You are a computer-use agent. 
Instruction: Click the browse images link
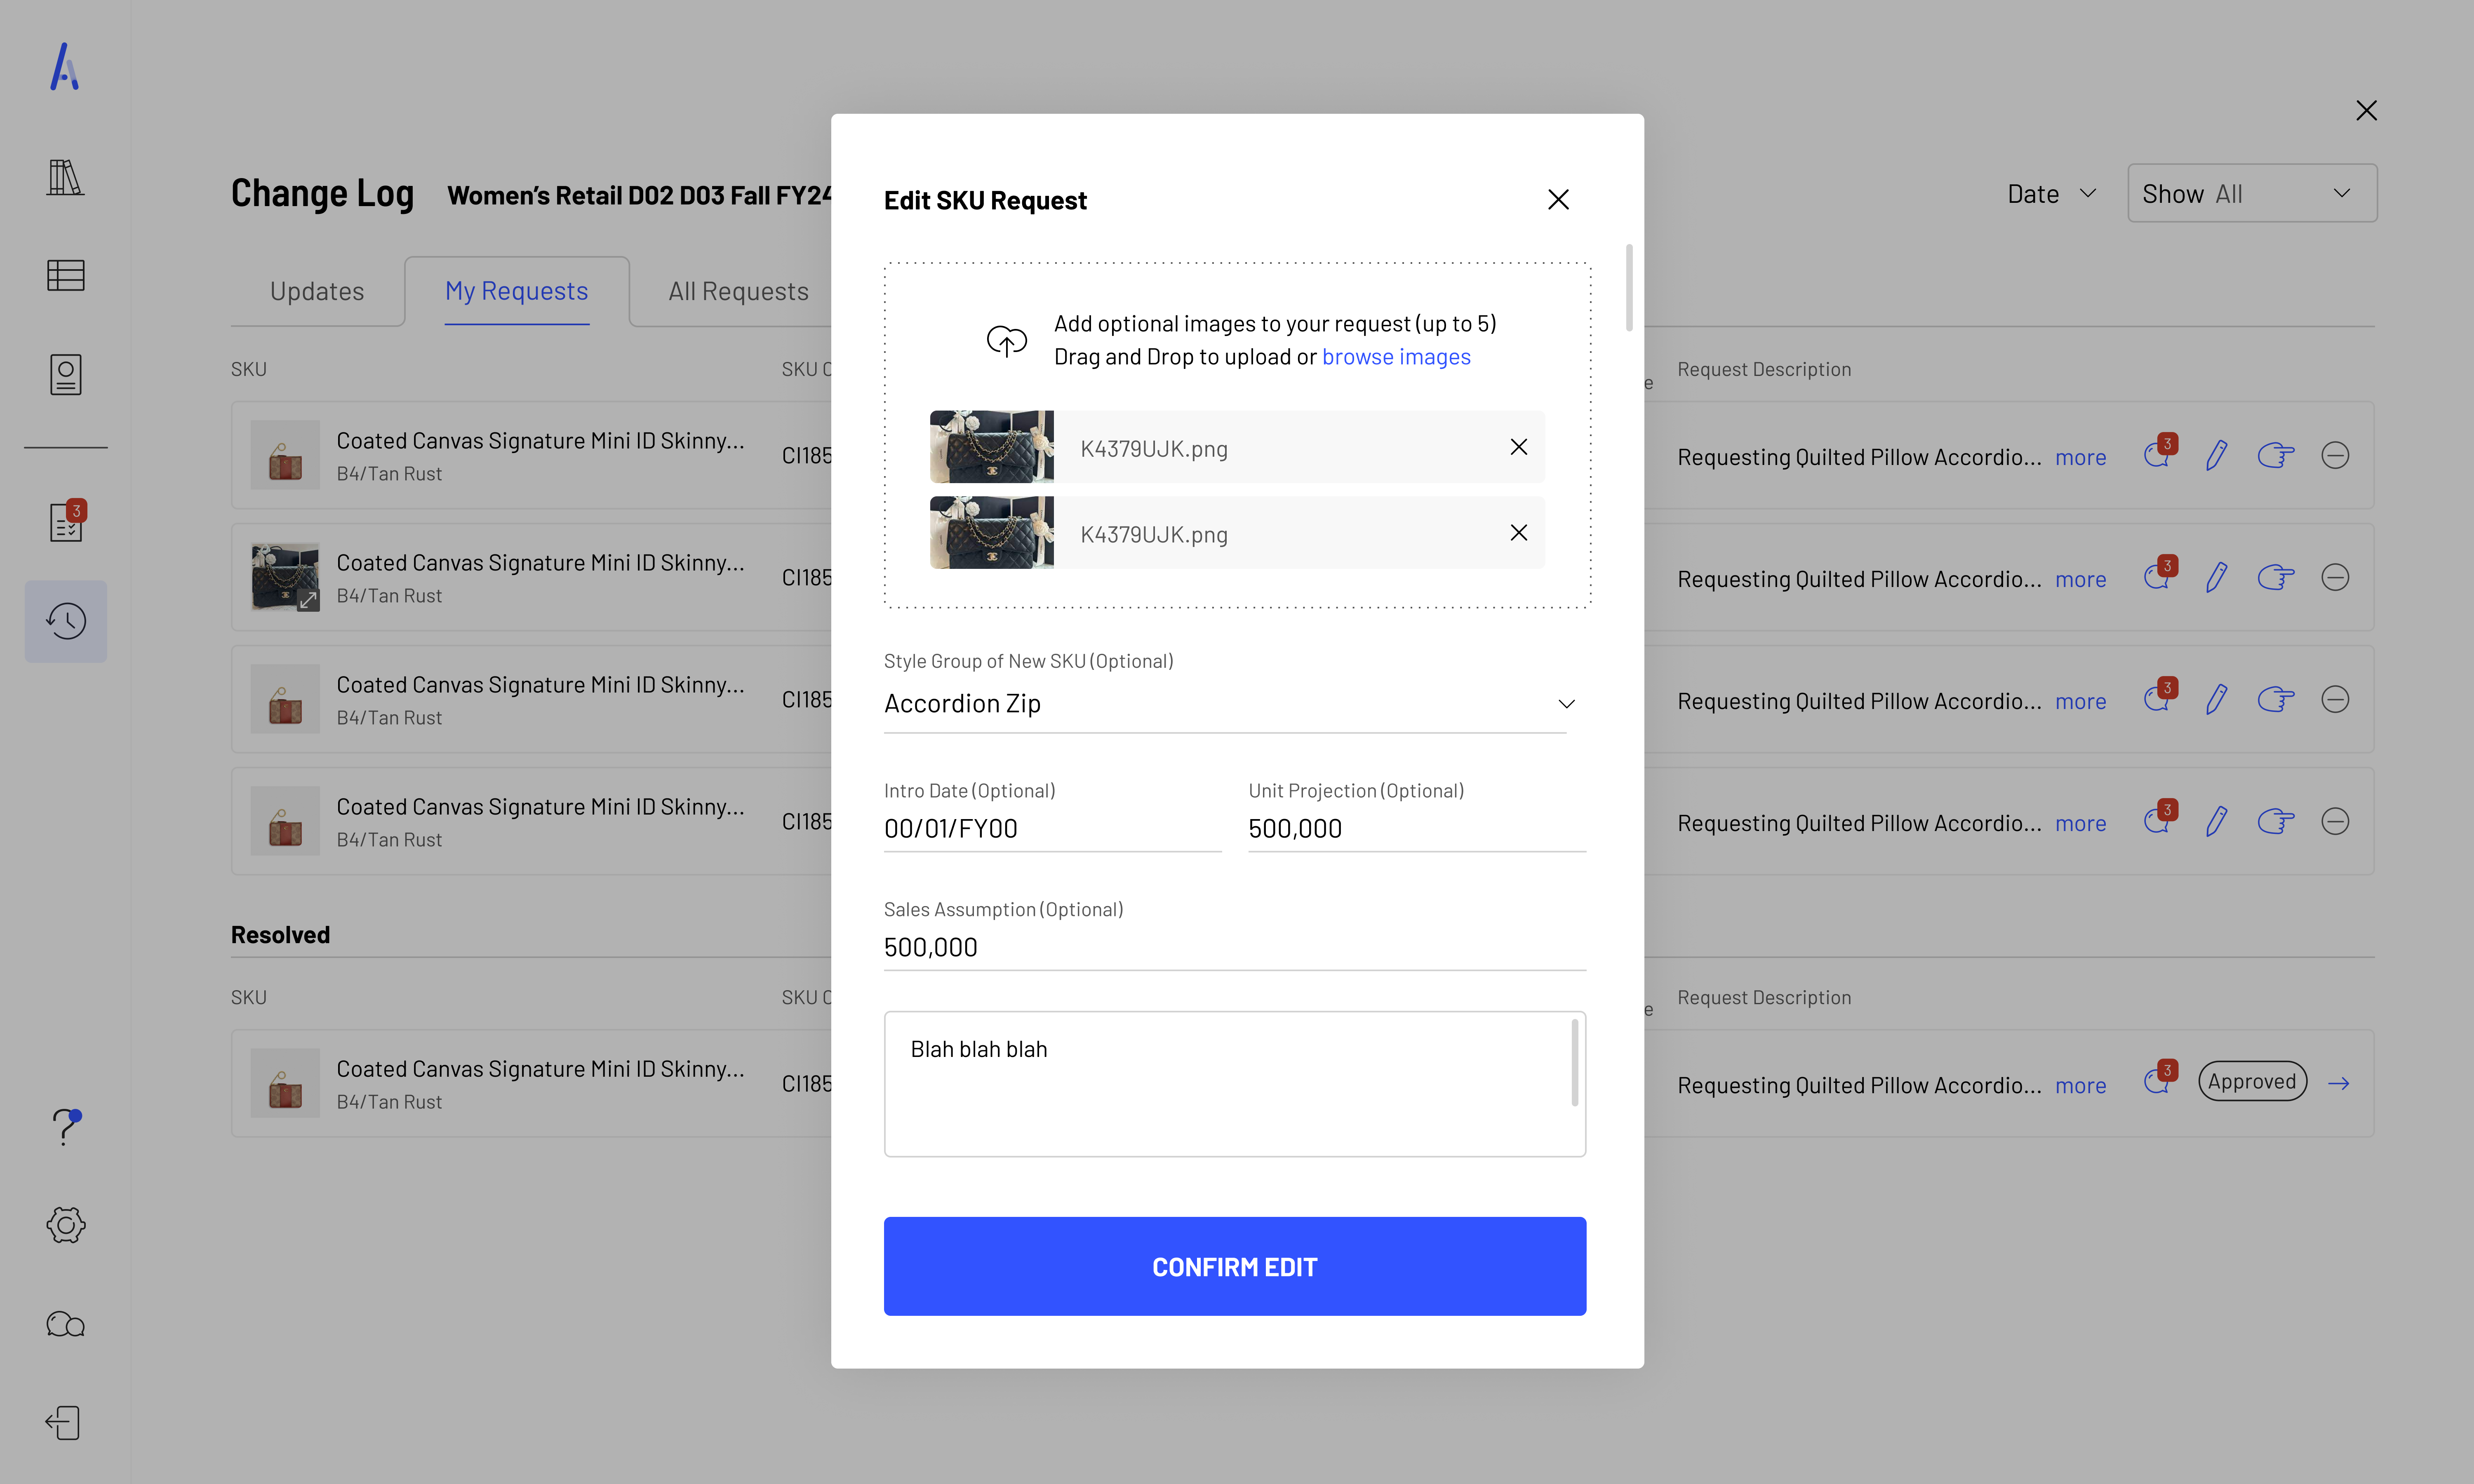point(1396,357)
